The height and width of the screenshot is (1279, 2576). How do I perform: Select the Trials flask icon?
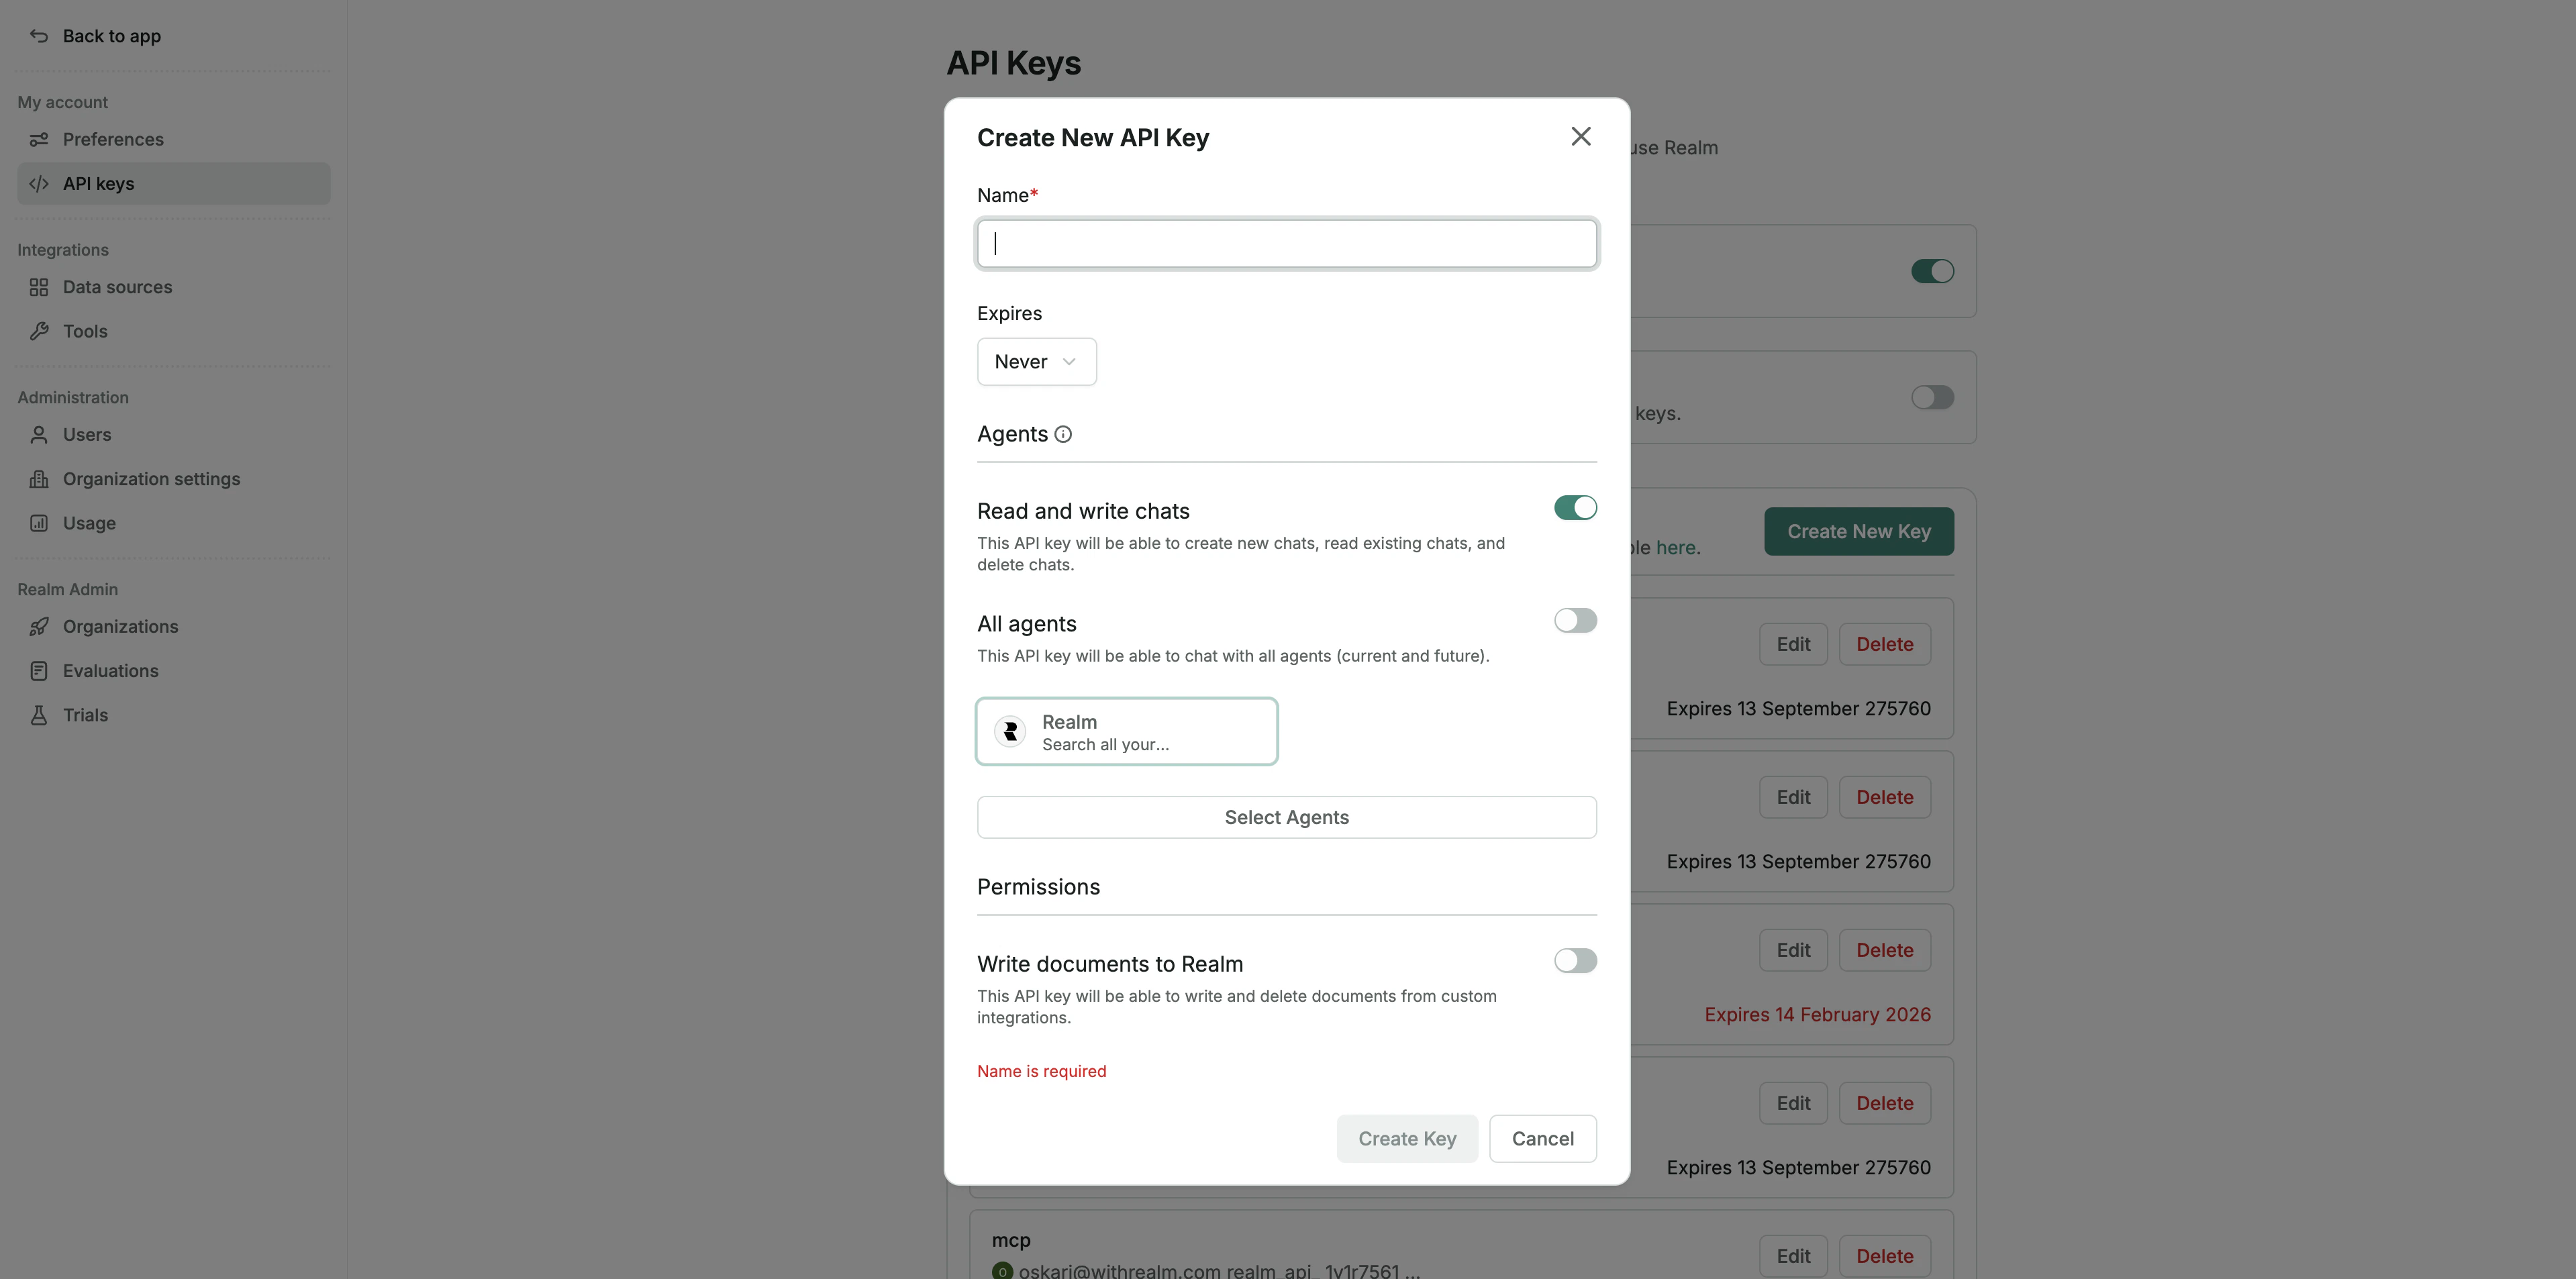(x=39, y=714)
